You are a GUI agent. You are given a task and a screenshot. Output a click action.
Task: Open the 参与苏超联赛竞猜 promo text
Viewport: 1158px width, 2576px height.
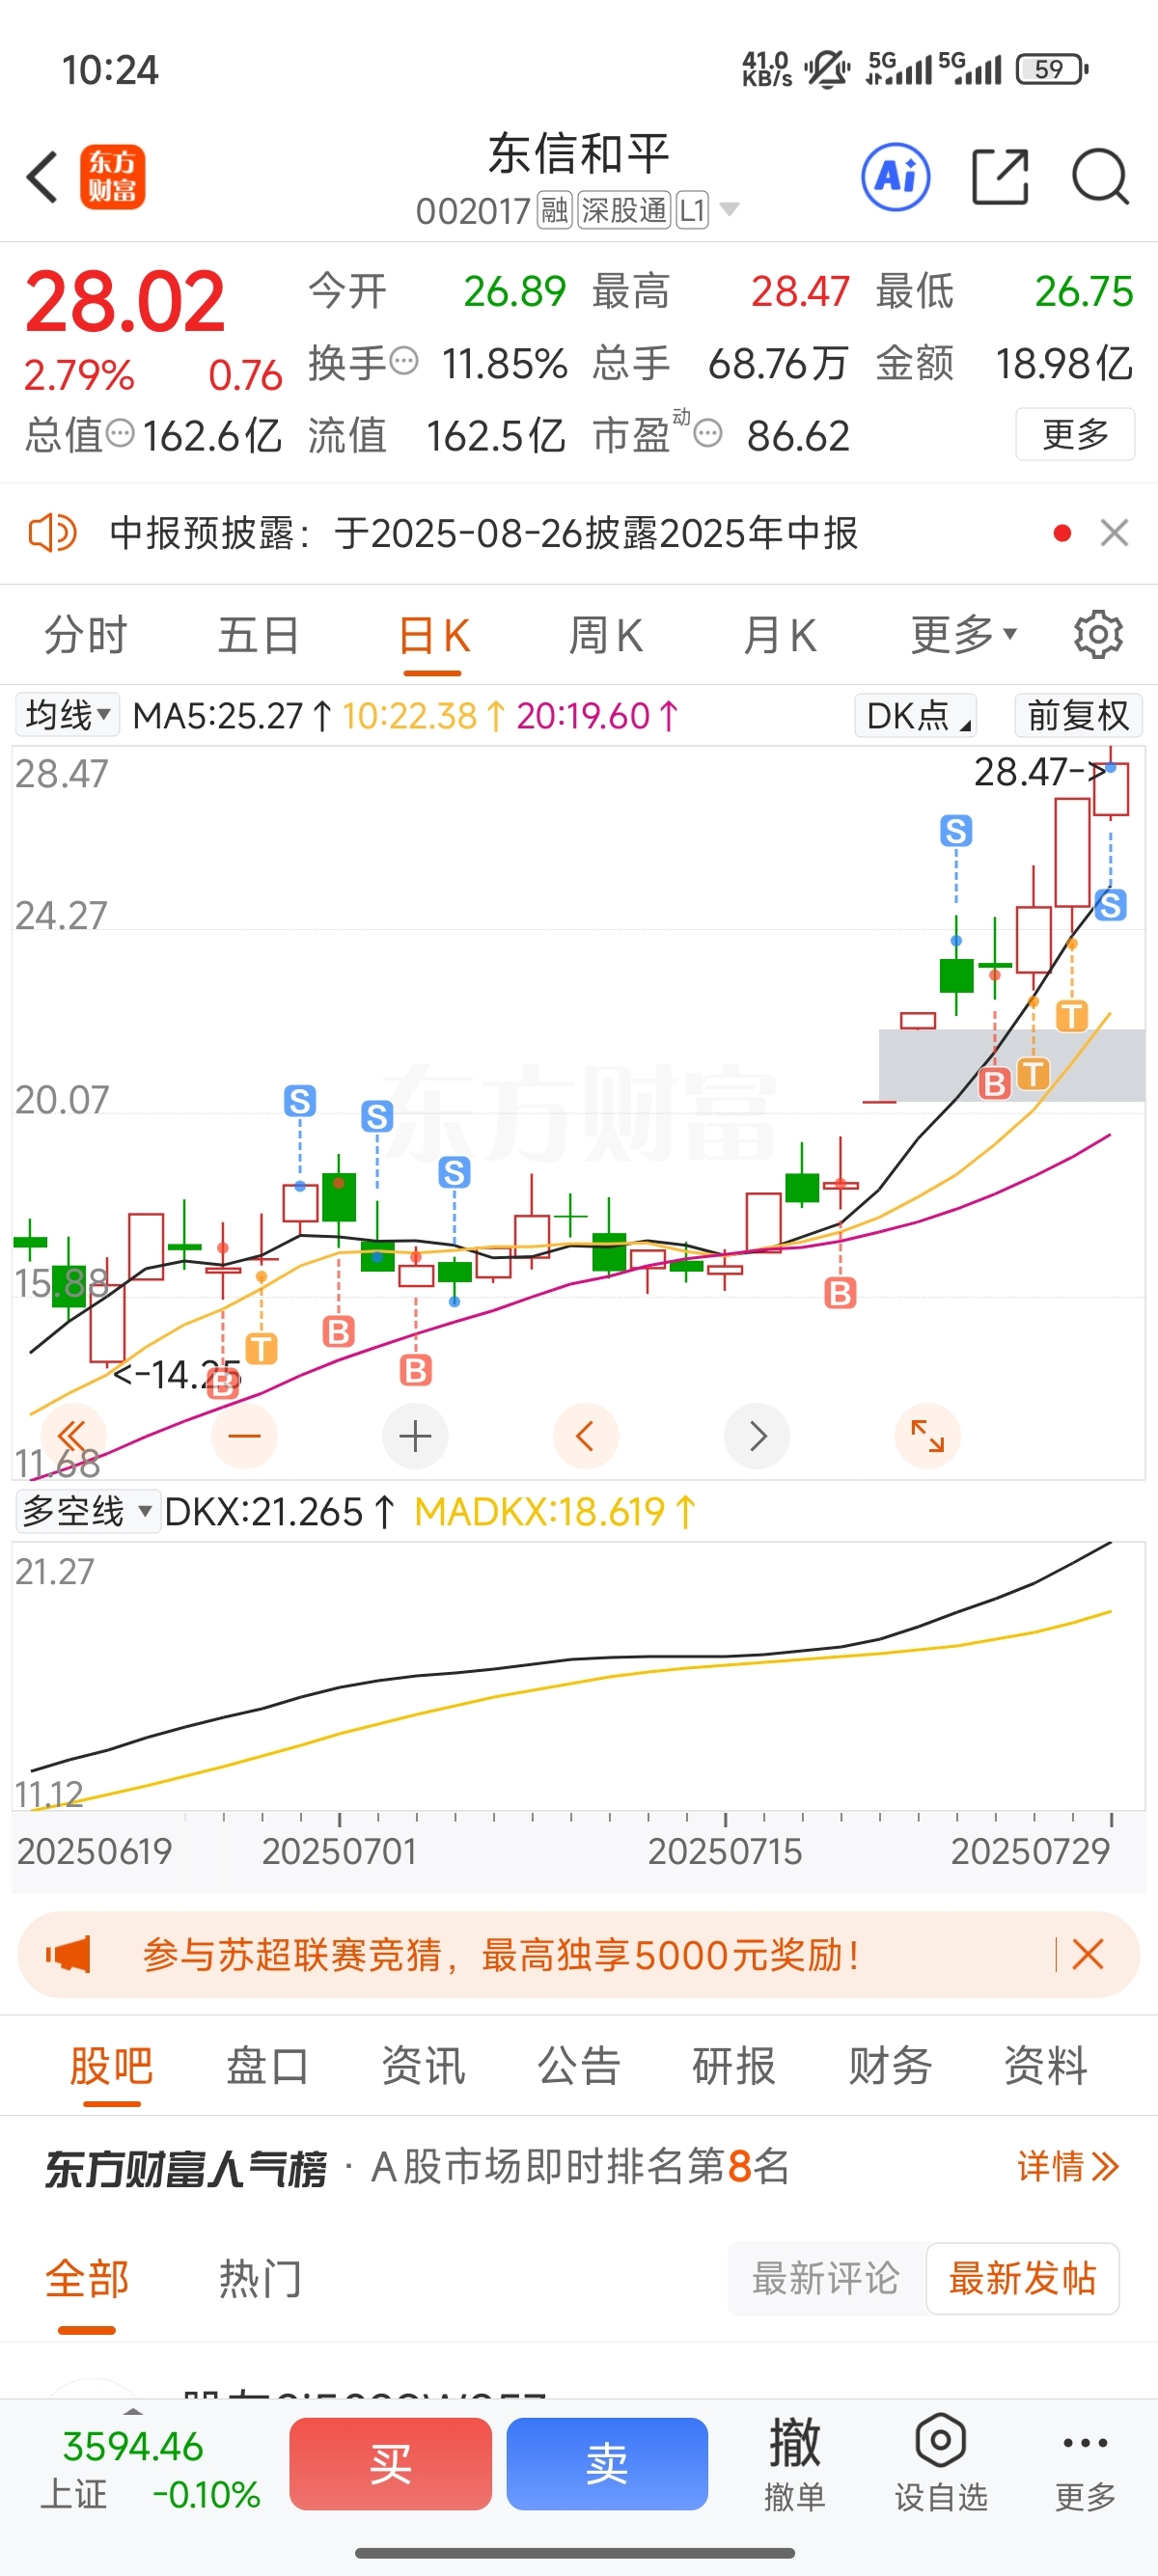click(x=500, y=1954)
